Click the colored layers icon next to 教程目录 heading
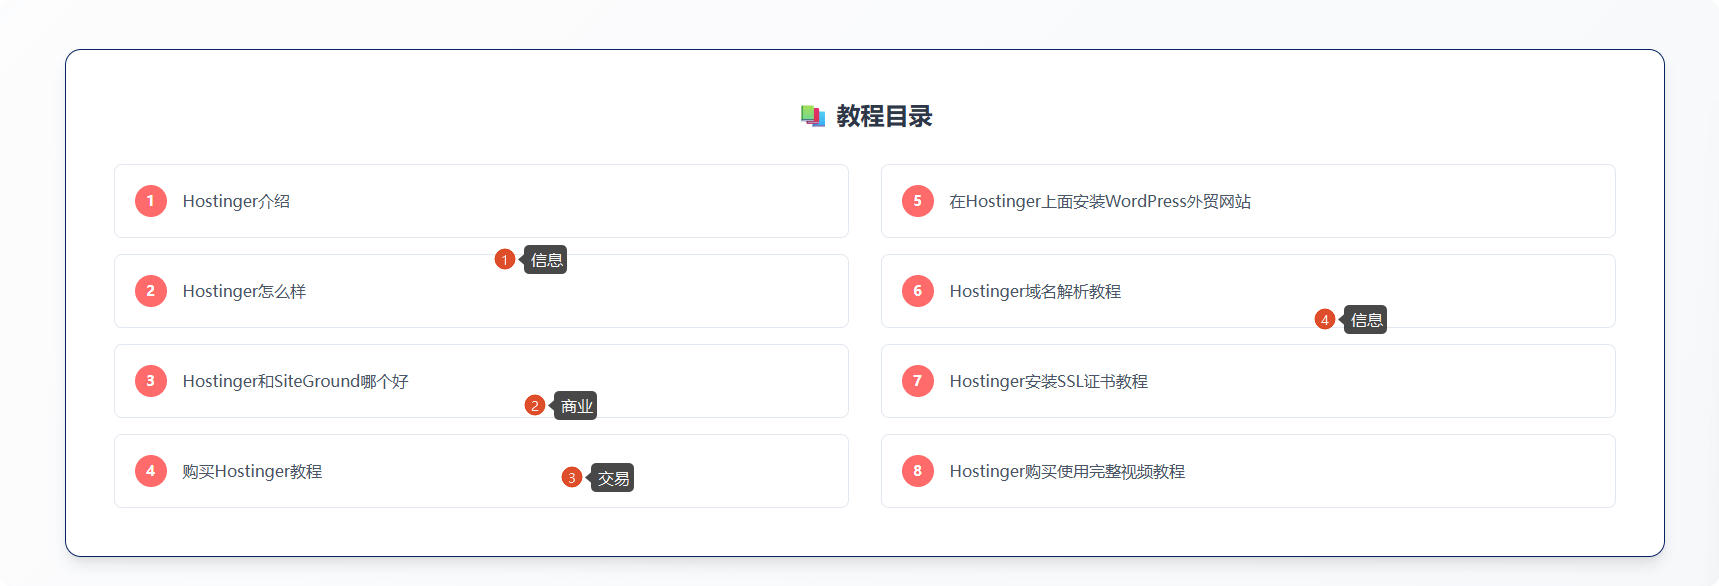Image resolution: width=1719 pixels, height=586 pixels. tap(811, 115)
